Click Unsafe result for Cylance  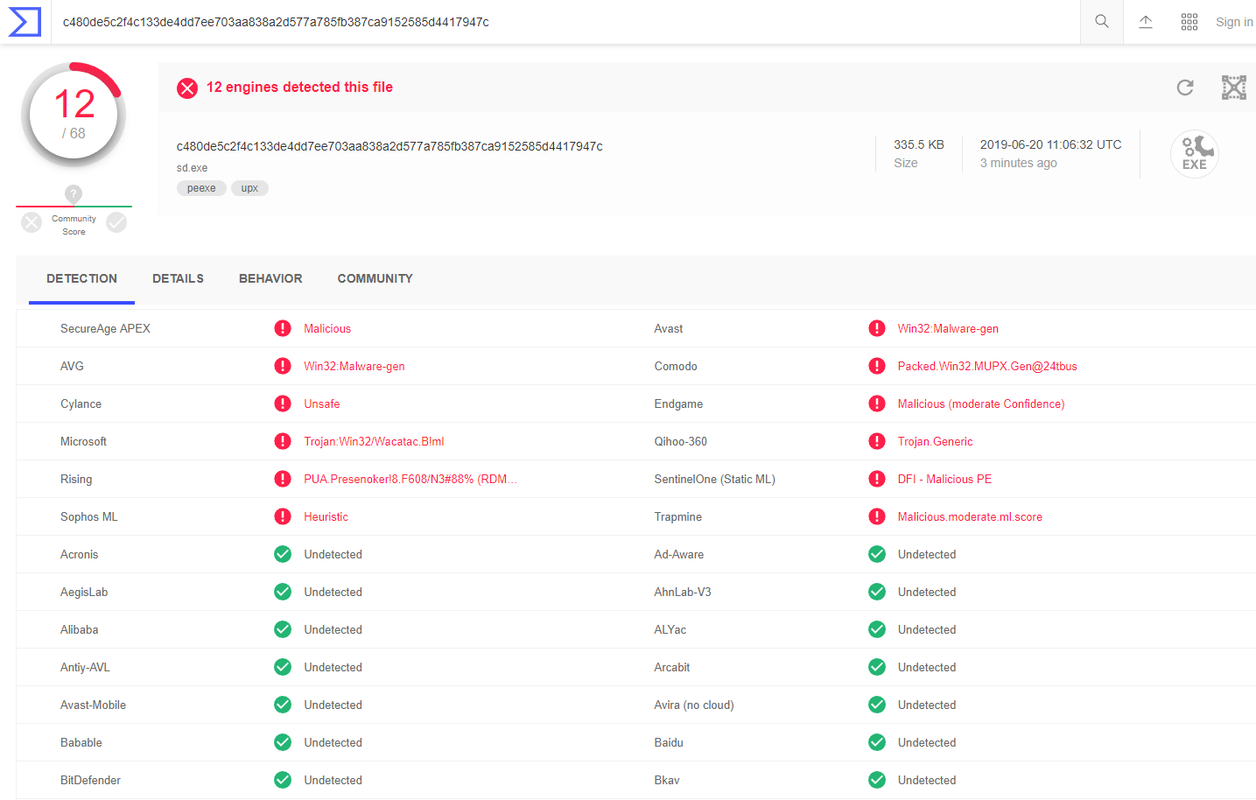[322, 404]
